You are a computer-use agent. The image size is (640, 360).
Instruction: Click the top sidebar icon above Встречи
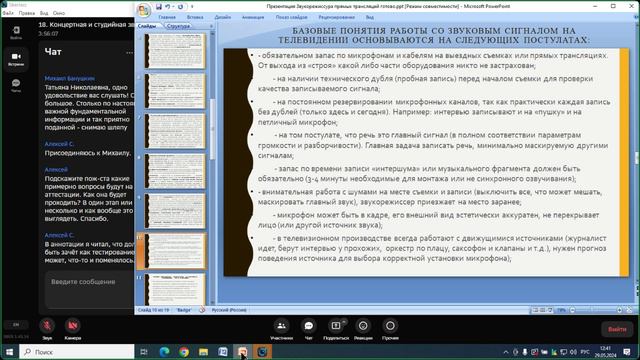16,33
